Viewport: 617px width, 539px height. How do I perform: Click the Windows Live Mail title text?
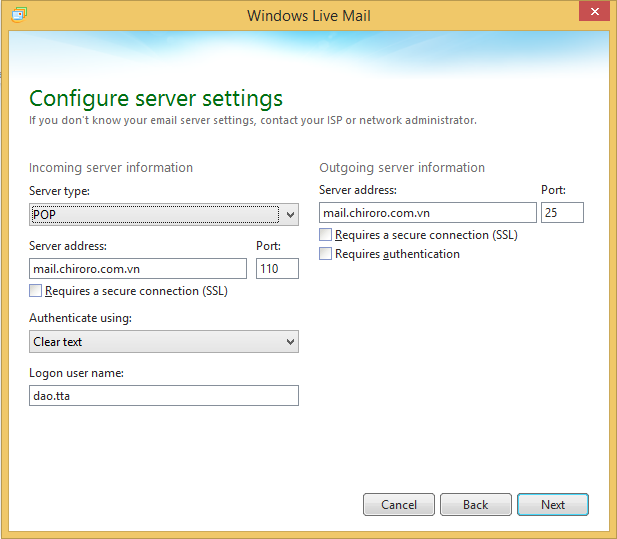pyautogui.click(x=308, y=15)
